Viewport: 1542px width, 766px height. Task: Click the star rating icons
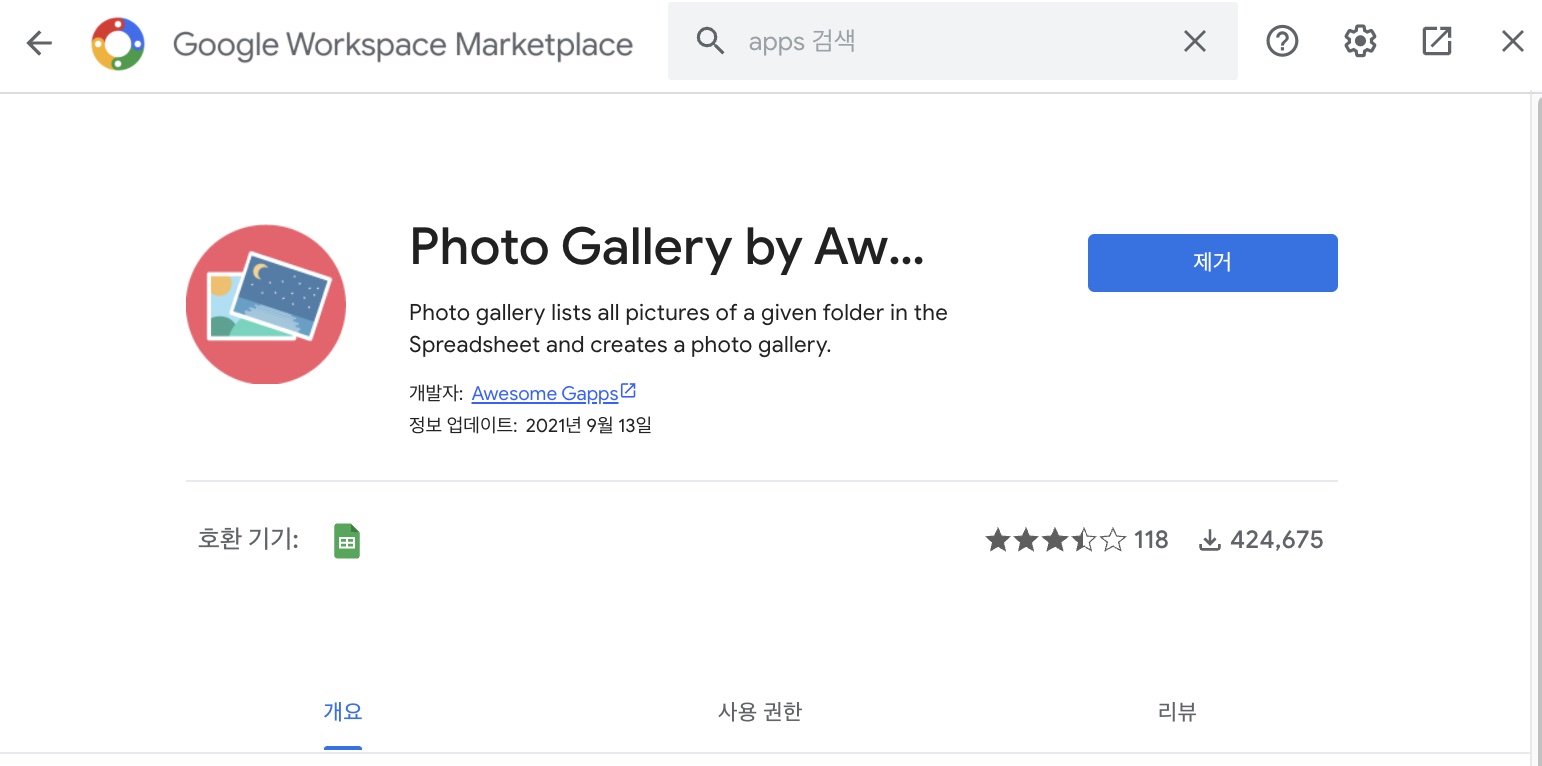(x=1056, y=541)
